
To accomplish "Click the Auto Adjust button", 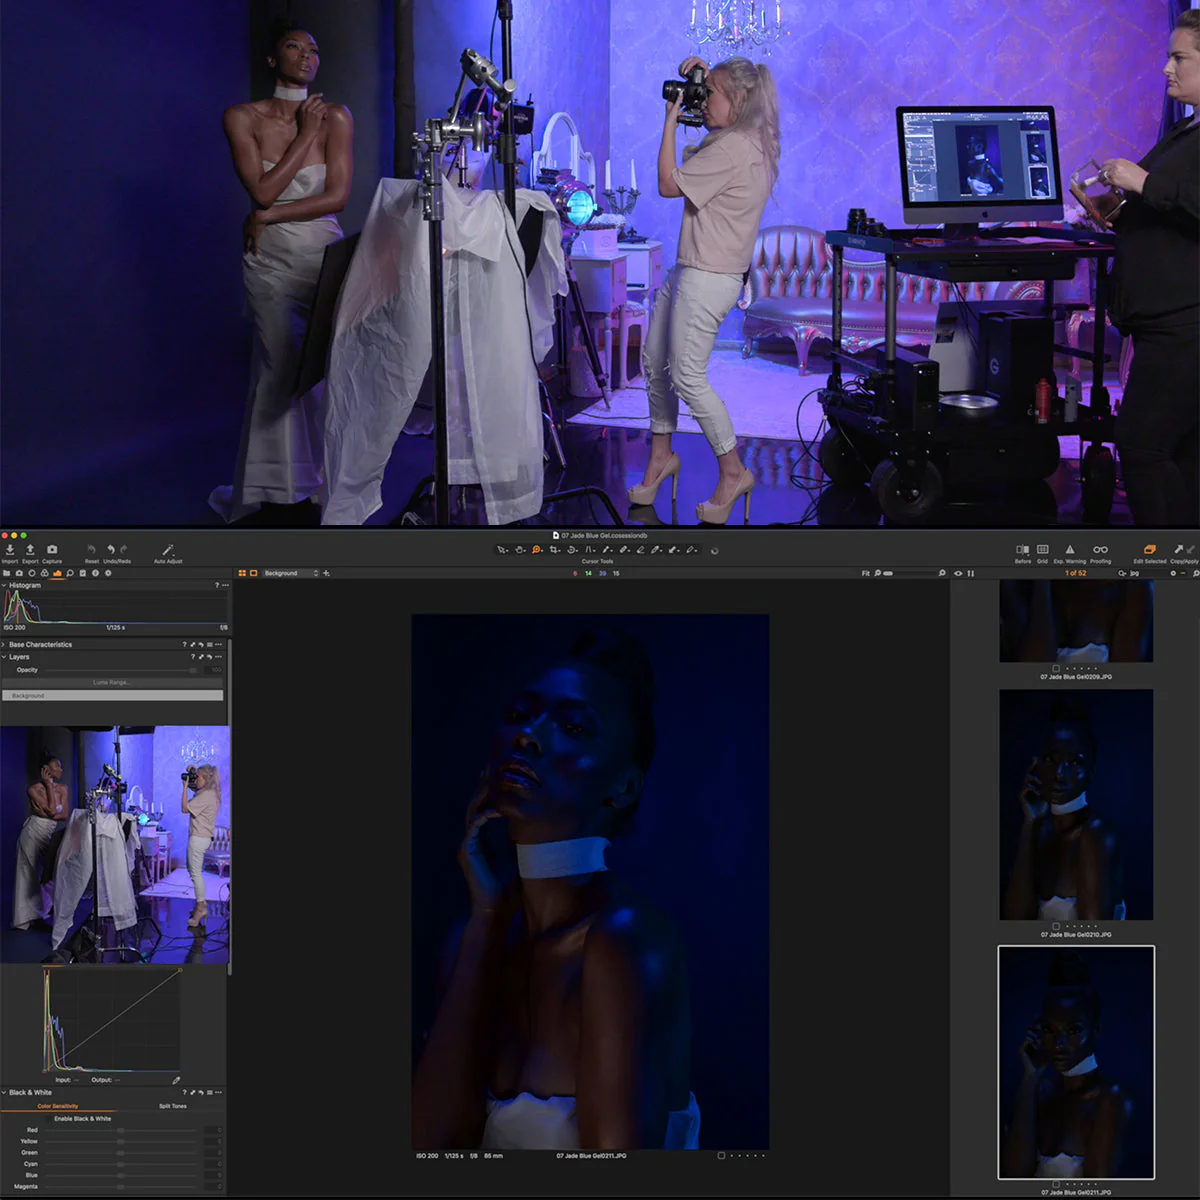I will pos(167,549).
